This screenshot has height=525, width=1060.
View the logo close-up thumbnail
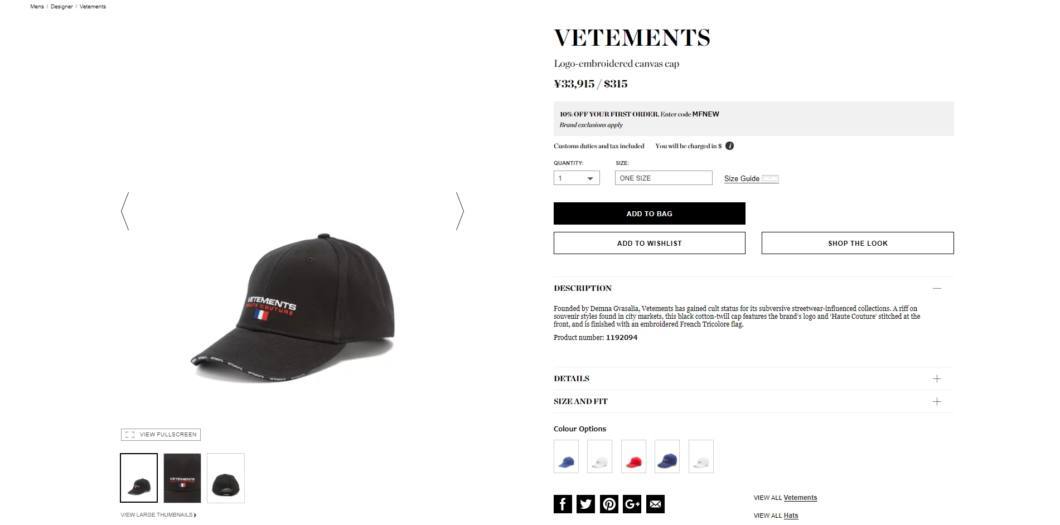point(182,478)
